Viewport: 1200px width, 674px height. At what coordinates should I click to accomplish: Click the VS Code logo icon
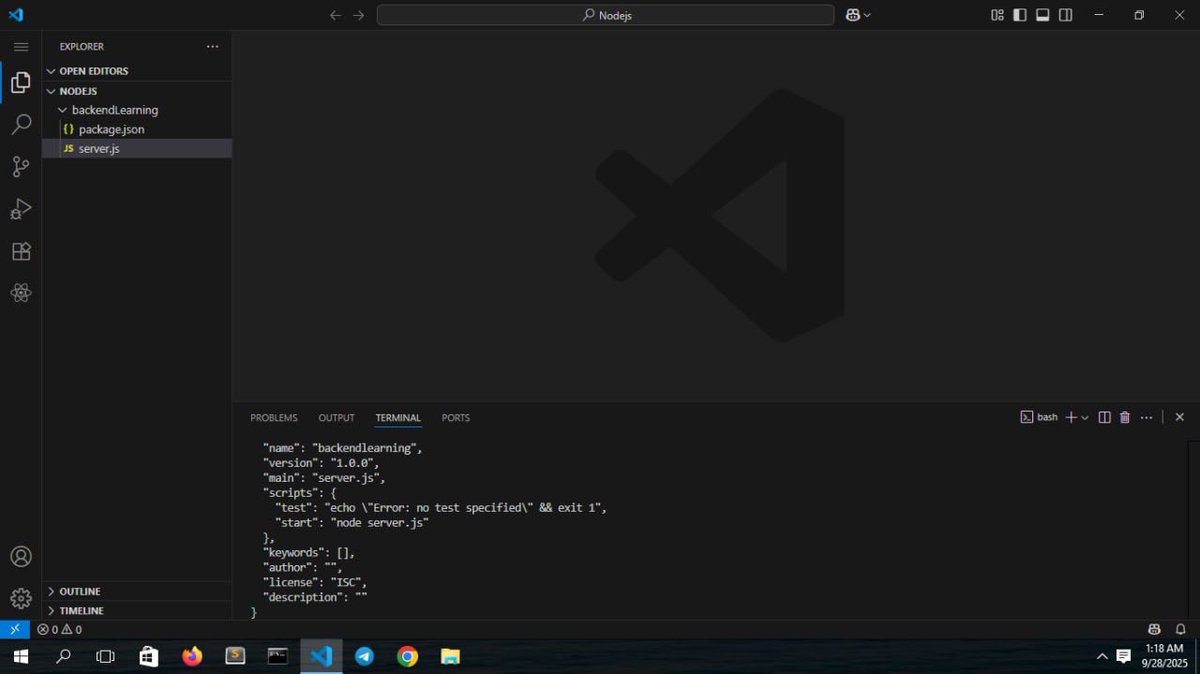15,15
